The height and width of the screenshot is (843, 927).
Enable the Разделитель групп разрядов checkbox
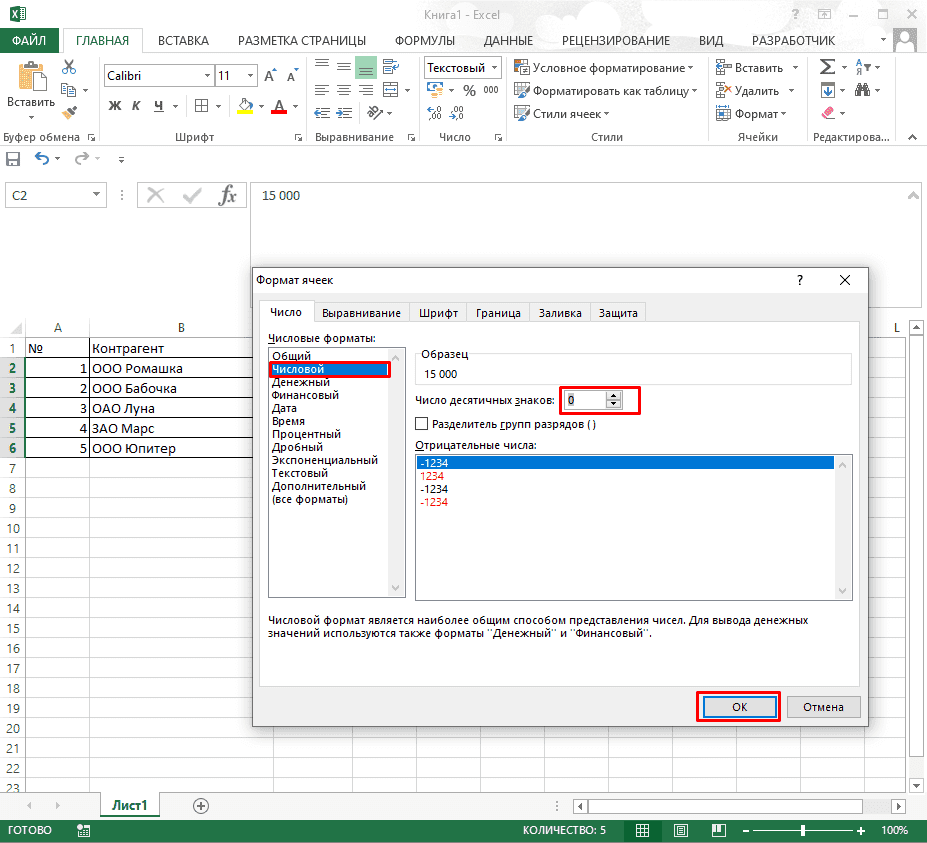coord(422,423)
